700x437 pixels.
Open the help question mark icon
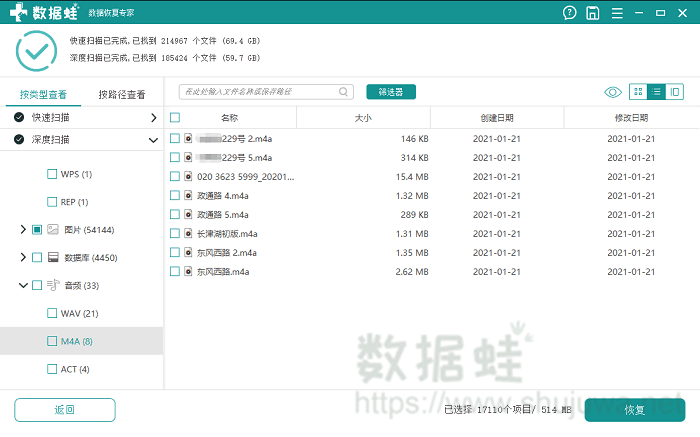tap(570, 13)
